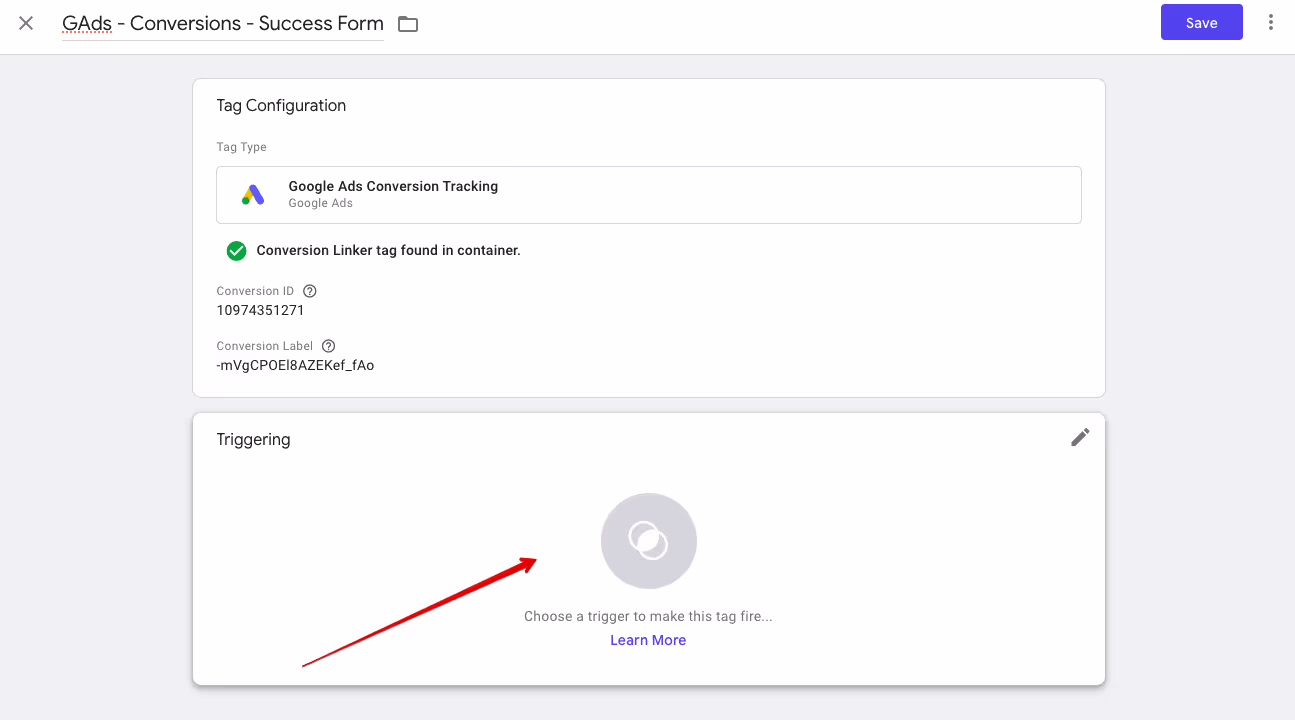Click 'Choose a trigger to make this tag fire' text
The image size is (1295, 720).
tap(648, 616)
